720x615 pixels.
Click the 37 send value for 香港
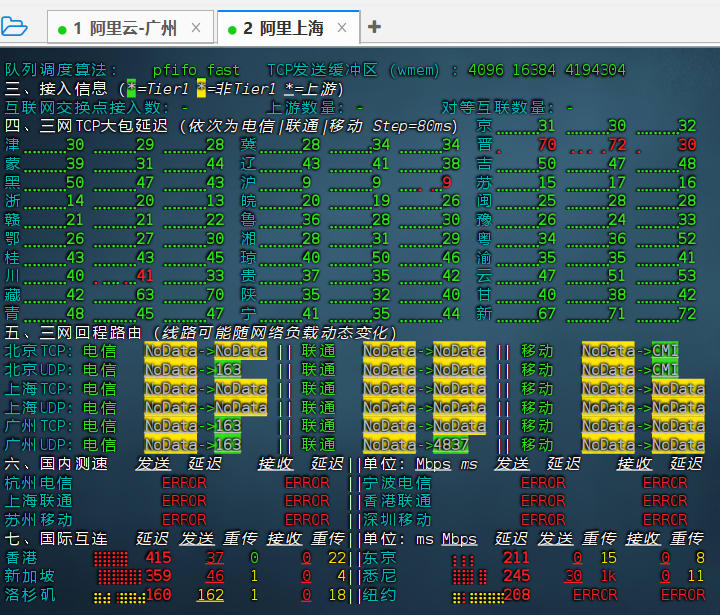(215, 557)
